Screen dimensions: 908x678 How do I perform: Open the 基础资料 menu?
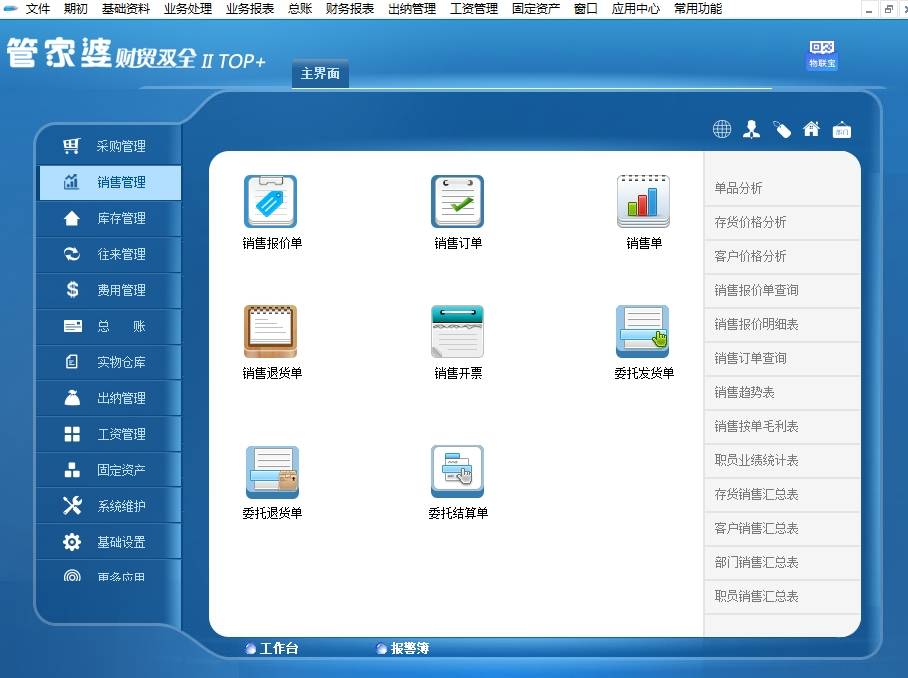[x=126, y=9]
